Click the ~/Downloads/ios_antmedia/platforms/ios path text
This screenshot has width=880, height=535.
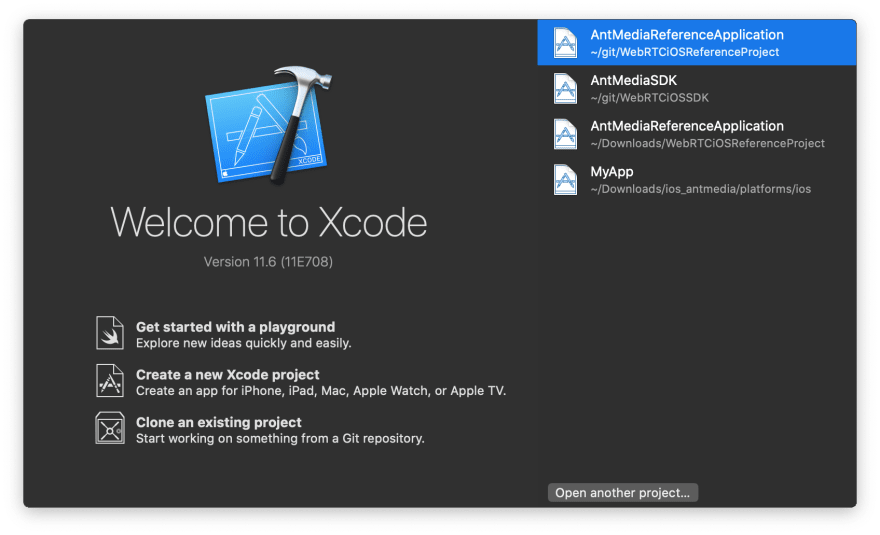(x=700, y=189)
